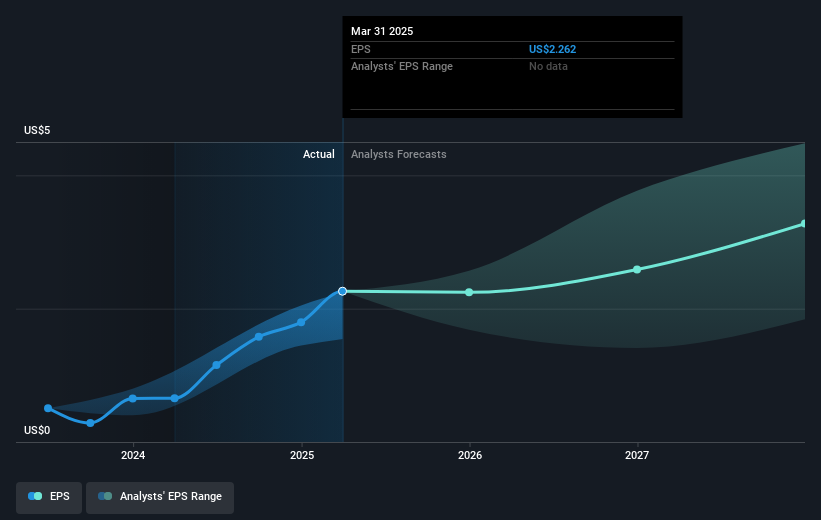
Task: Click the "Analysts' EPS Range" tooltip row label
Action: tap(402, 67)
